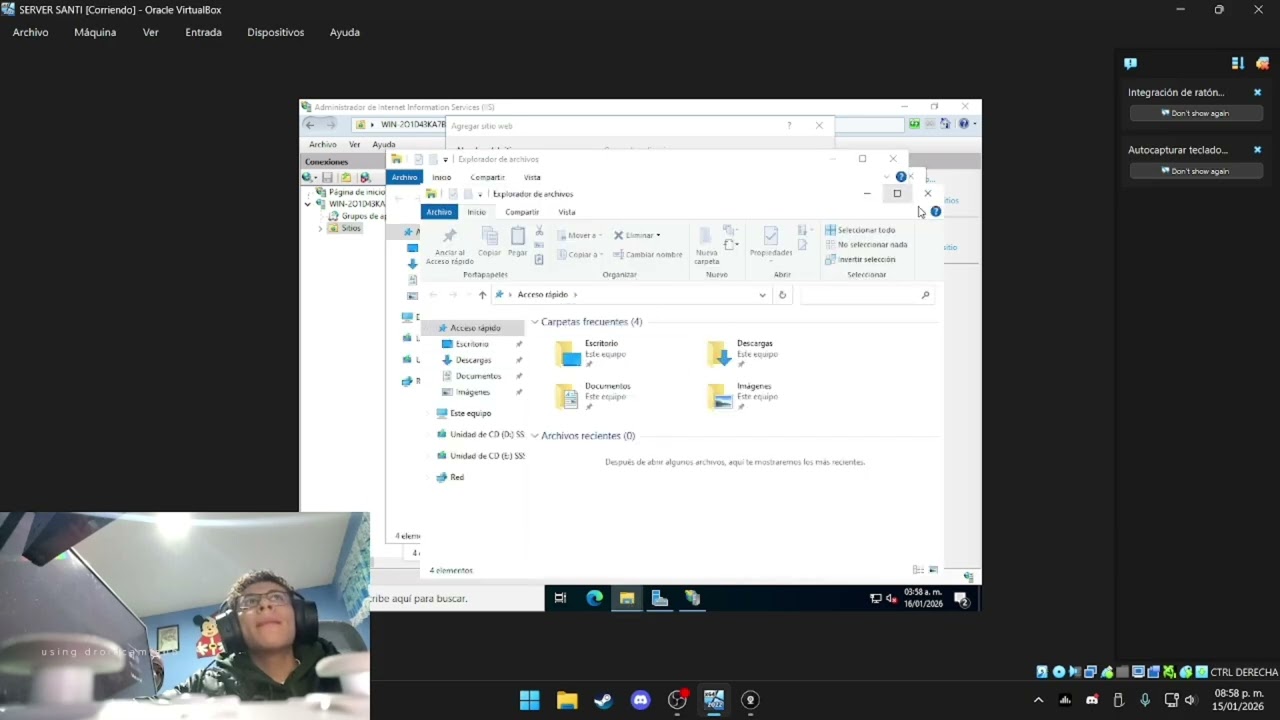Image resolution: width=1280 pixels, height=720 pixels.
Task: Open Microsoft Edge on guest taskbar
Action: point(594,598)
